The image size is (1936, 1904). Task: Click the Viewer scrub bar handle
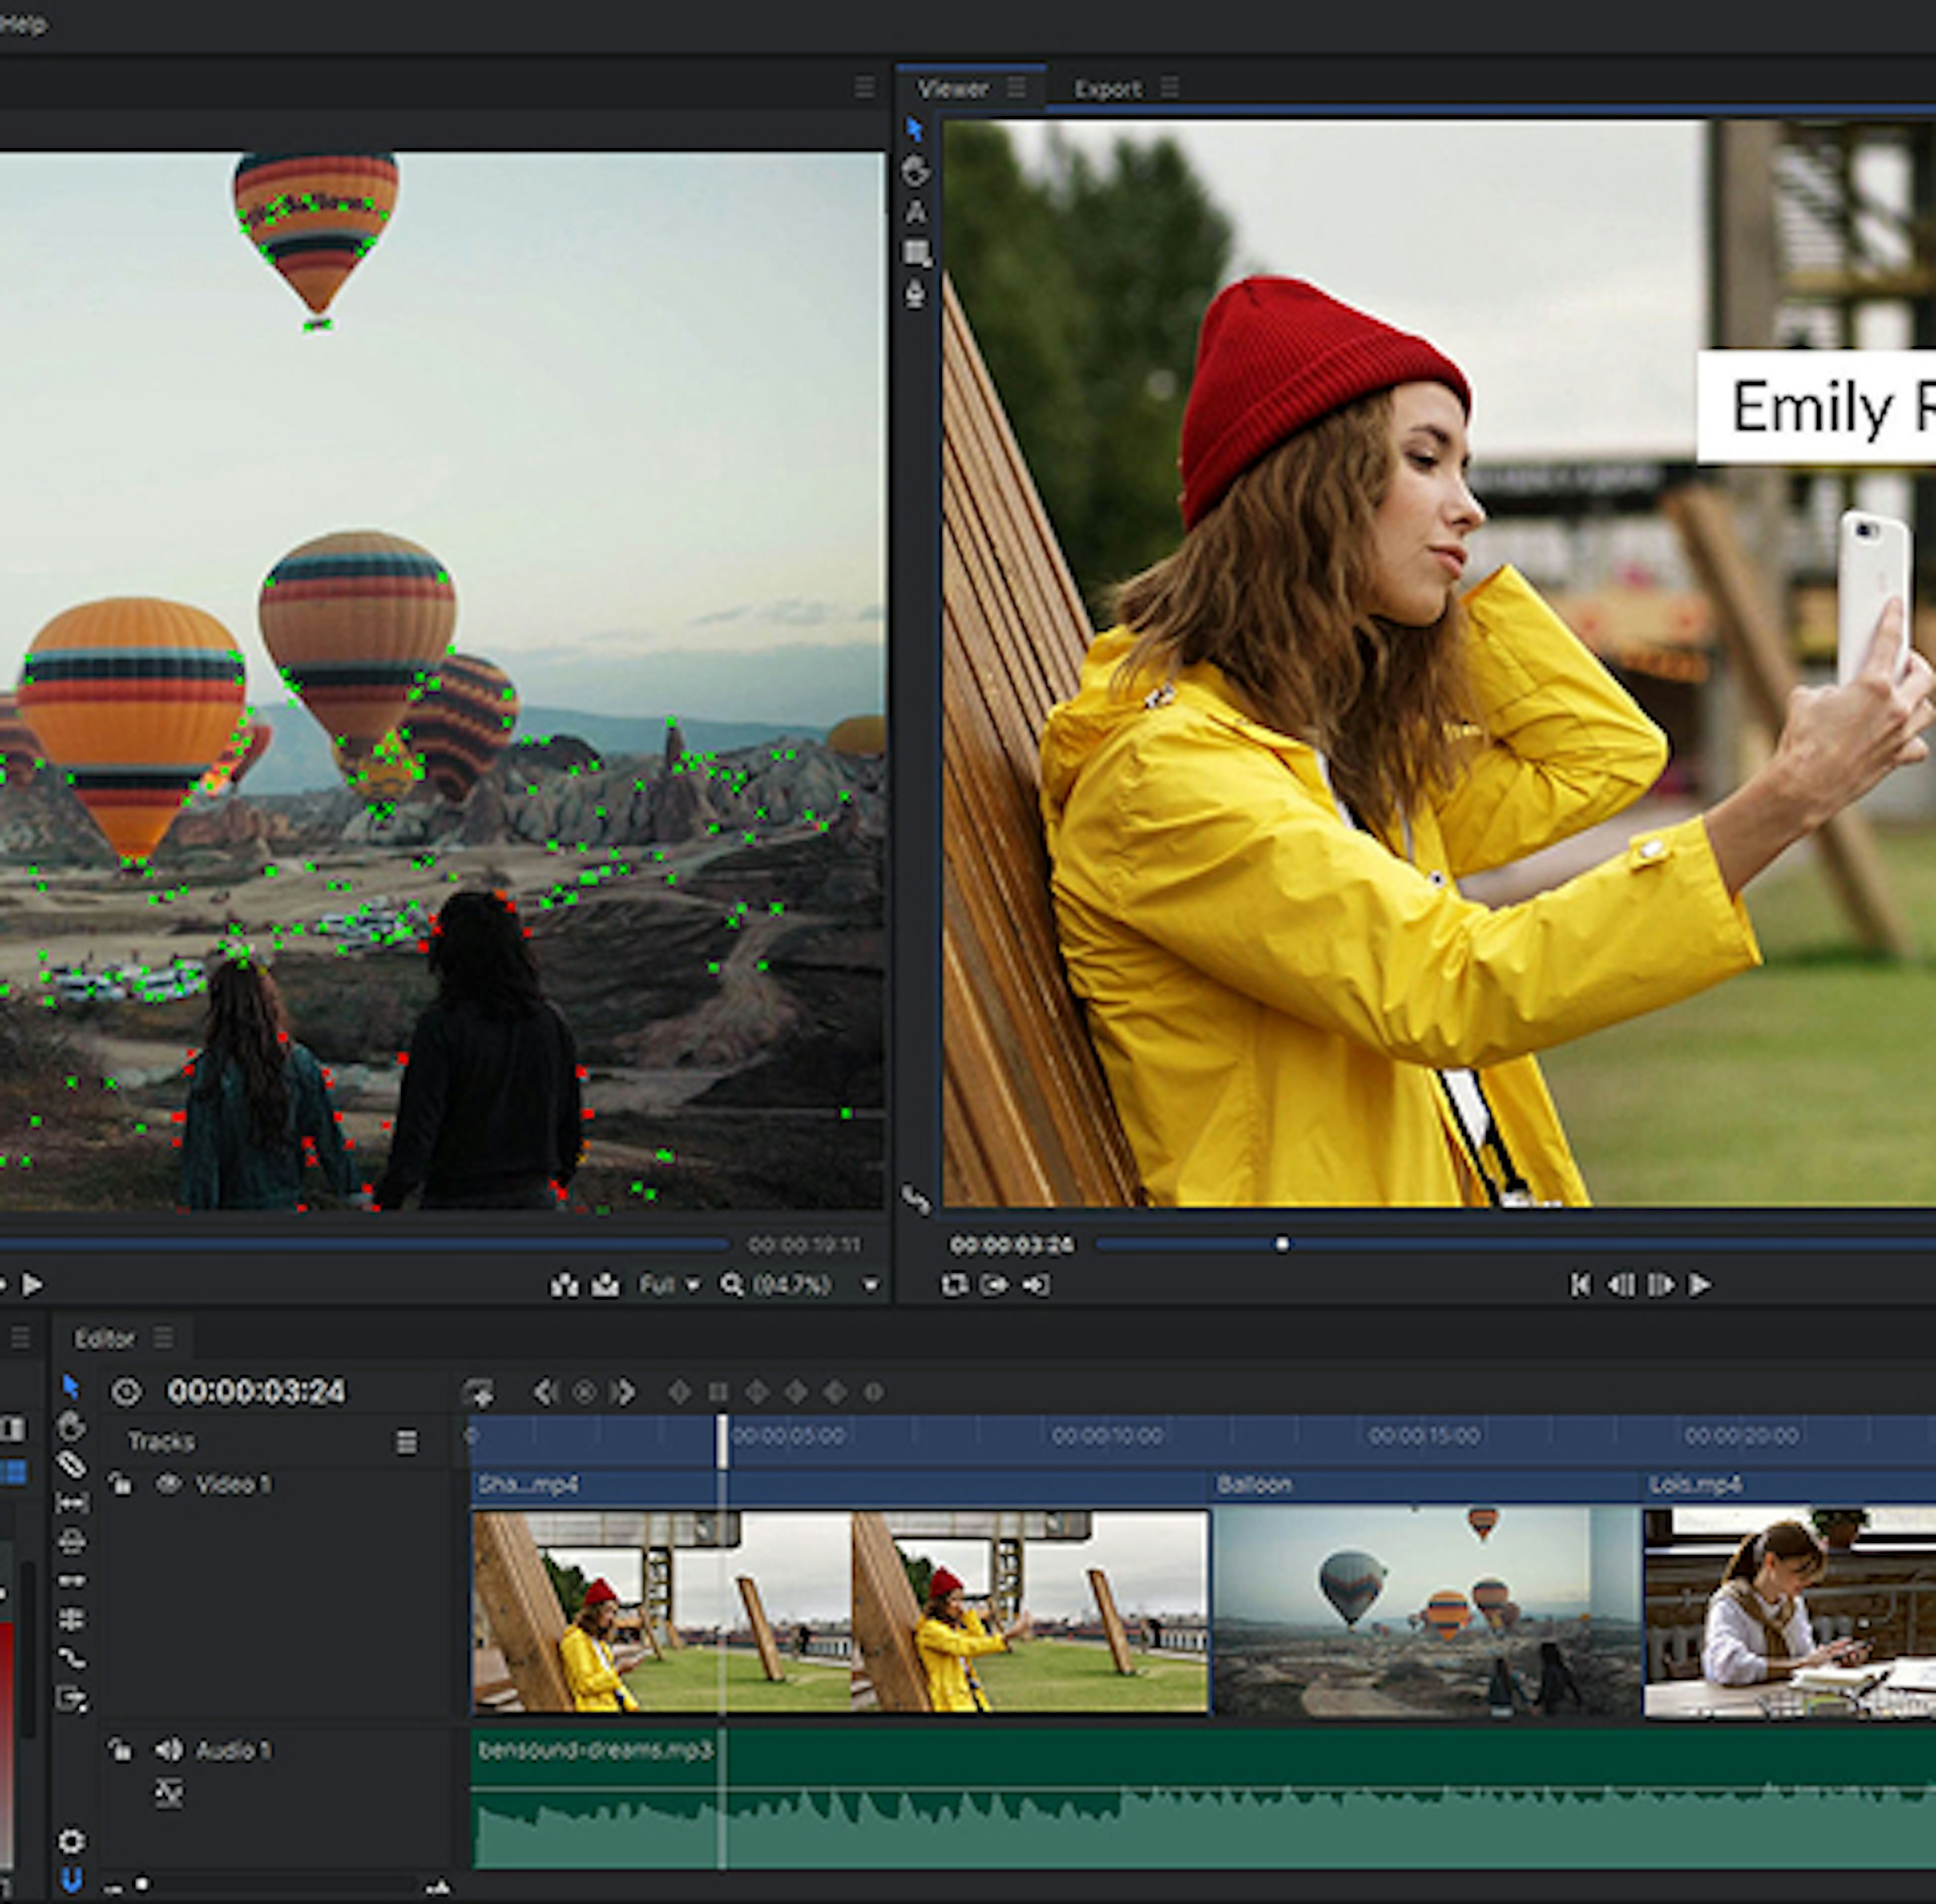[x=1282, y=1244]
